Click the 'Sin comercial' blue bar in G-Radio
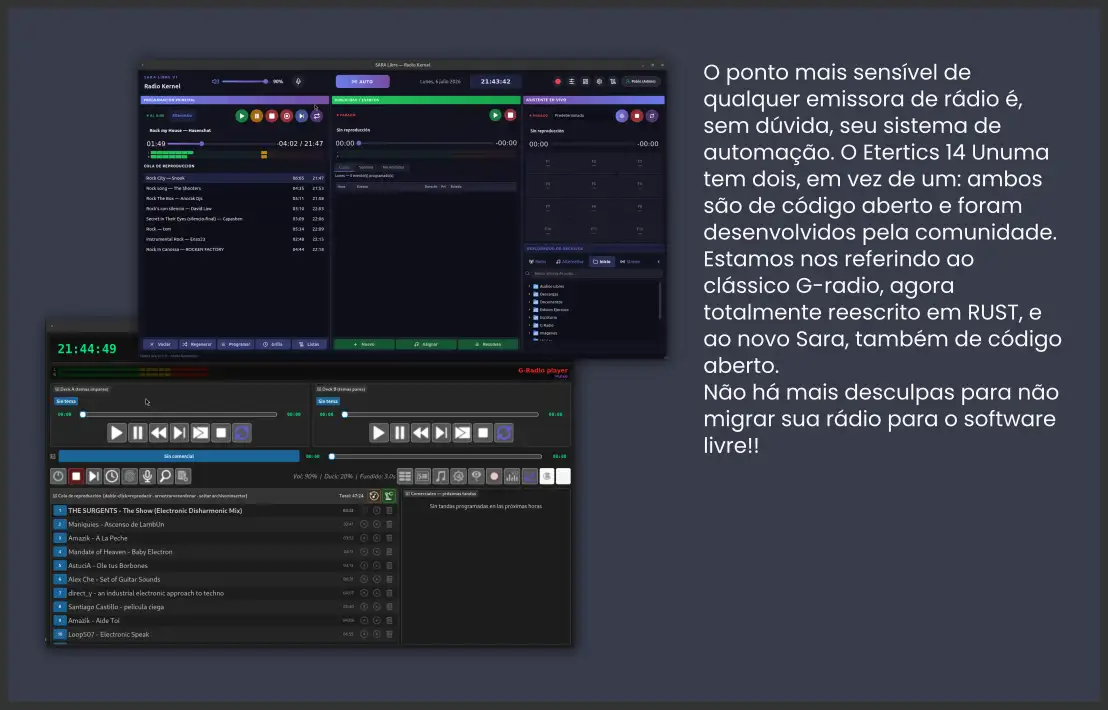Screen dimensions: 1108x710 (179, 456)
